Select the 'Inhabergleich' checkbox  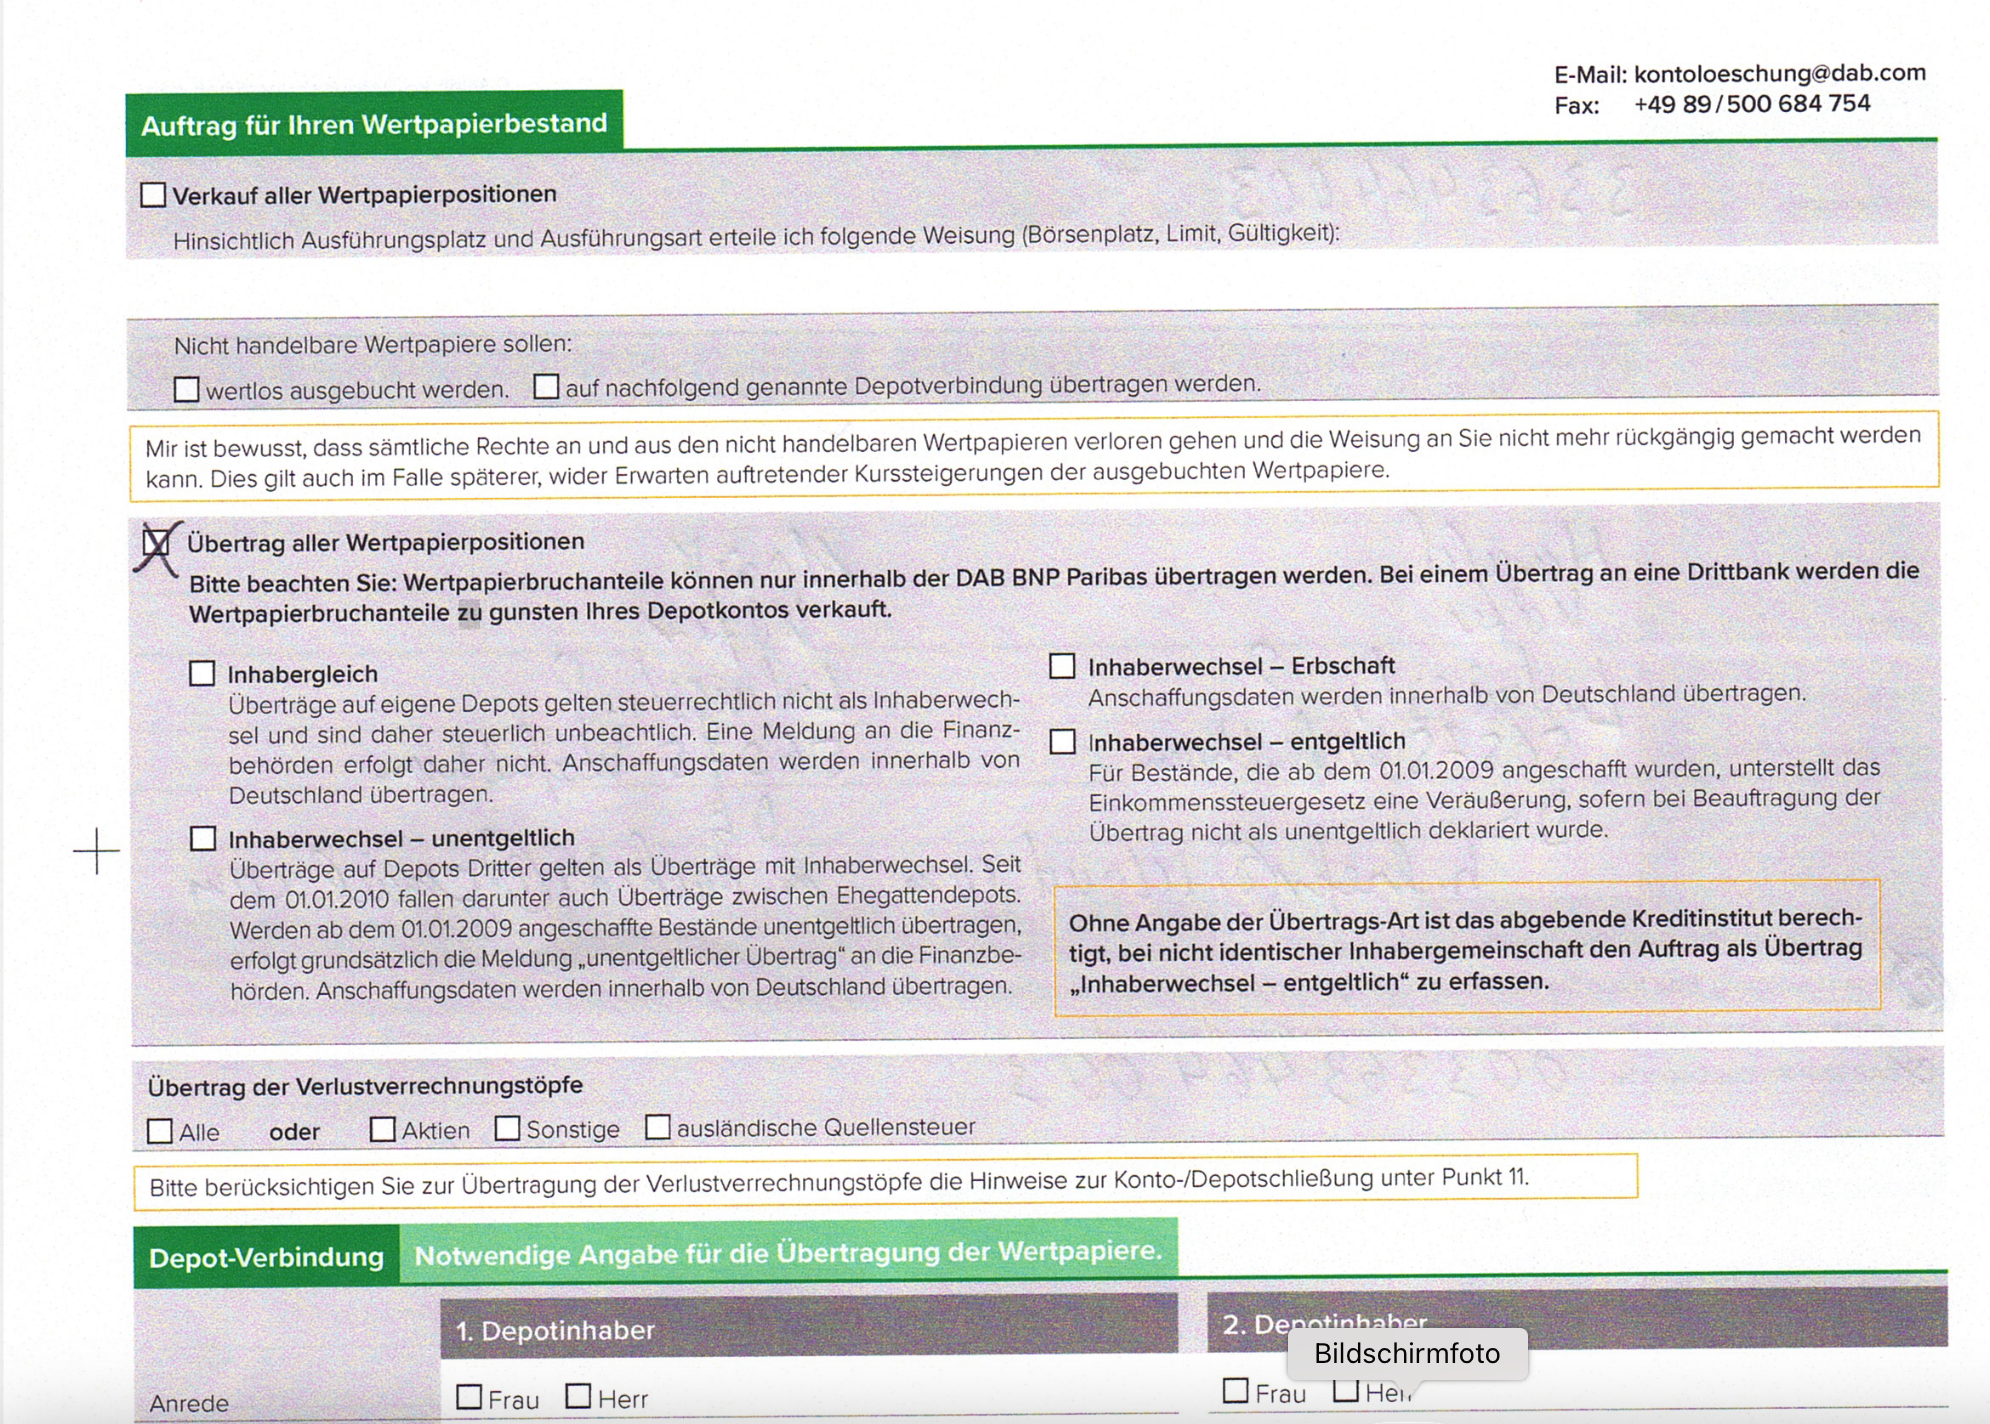coord(202,673)
